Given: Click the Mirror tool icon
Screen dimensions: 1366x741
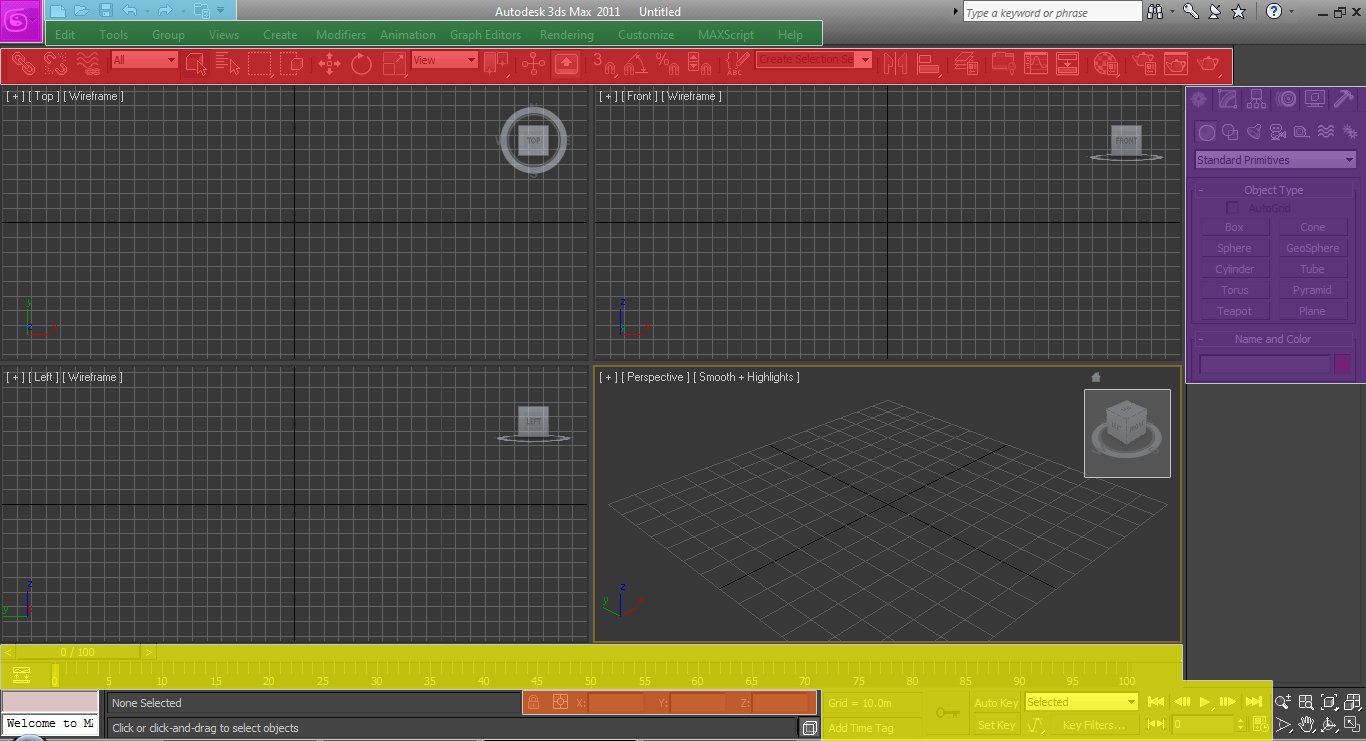Looking at the screenshot, I should [896, 65].
